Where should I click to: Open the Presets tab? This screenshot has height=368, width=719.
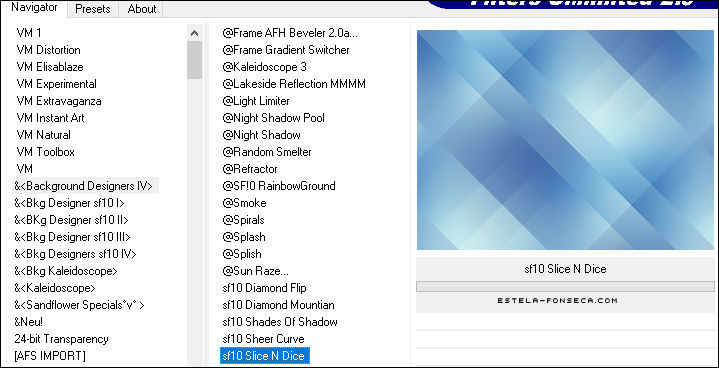(x=93, y=9)
